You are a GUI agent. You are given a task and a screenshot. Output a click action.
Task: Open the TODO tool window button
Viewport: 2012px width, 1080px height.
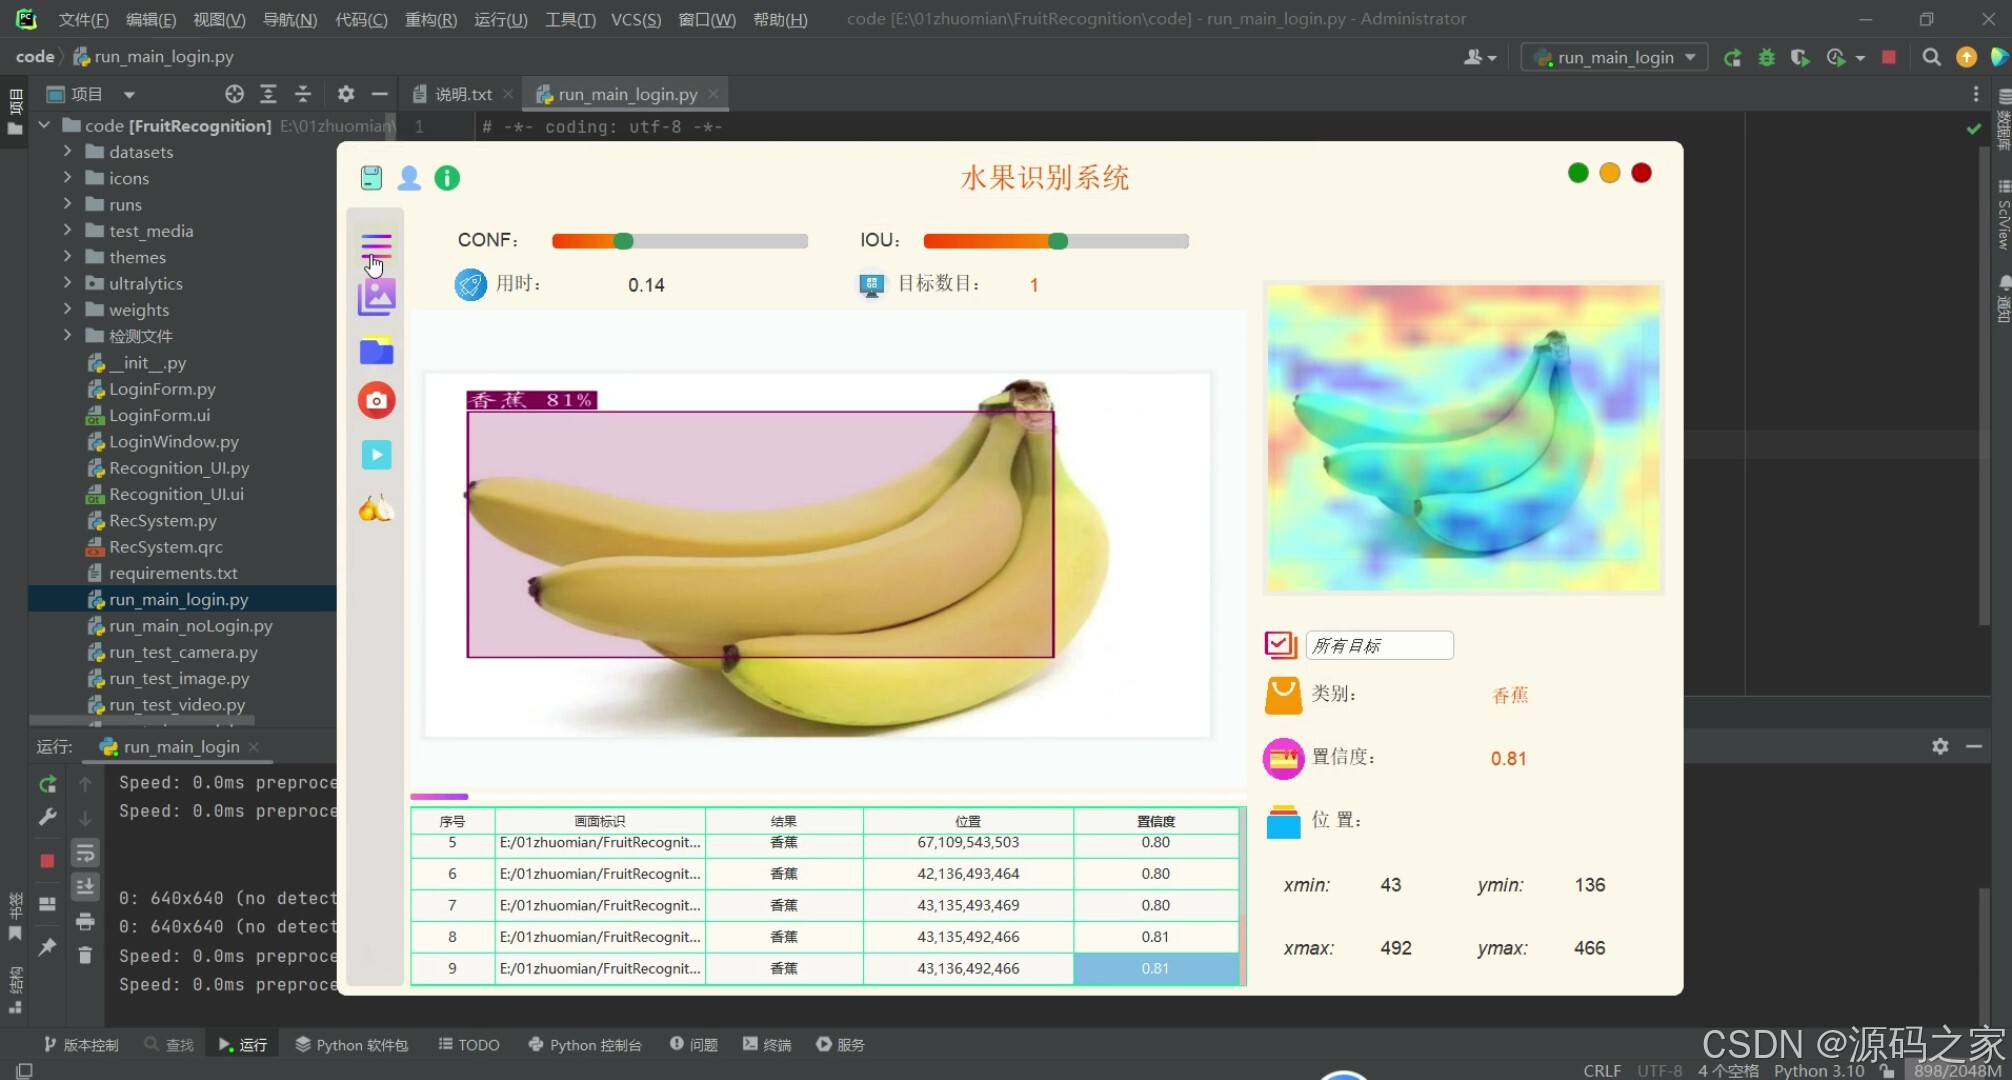point(469,1044)
